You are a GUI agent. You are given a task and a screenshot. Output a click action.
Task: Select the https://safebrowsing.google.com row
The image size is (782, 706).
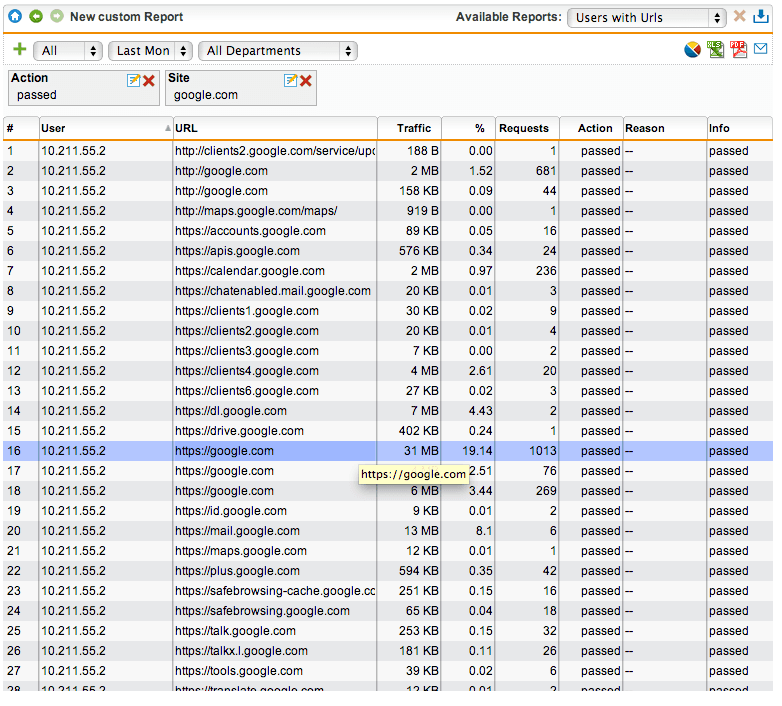[x=388, y=611]
